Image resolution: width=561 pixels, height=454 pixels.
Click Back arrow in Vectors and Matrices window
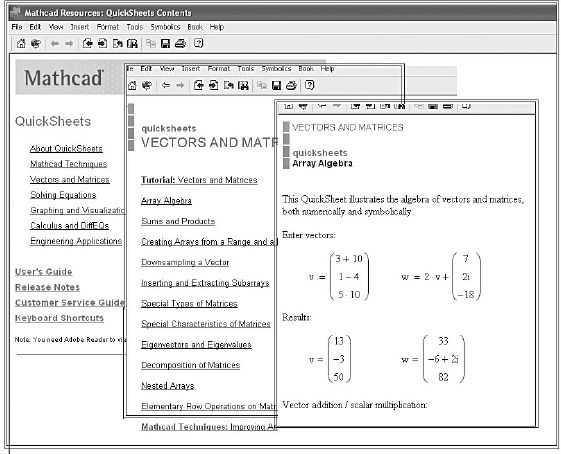pos(166,86)
